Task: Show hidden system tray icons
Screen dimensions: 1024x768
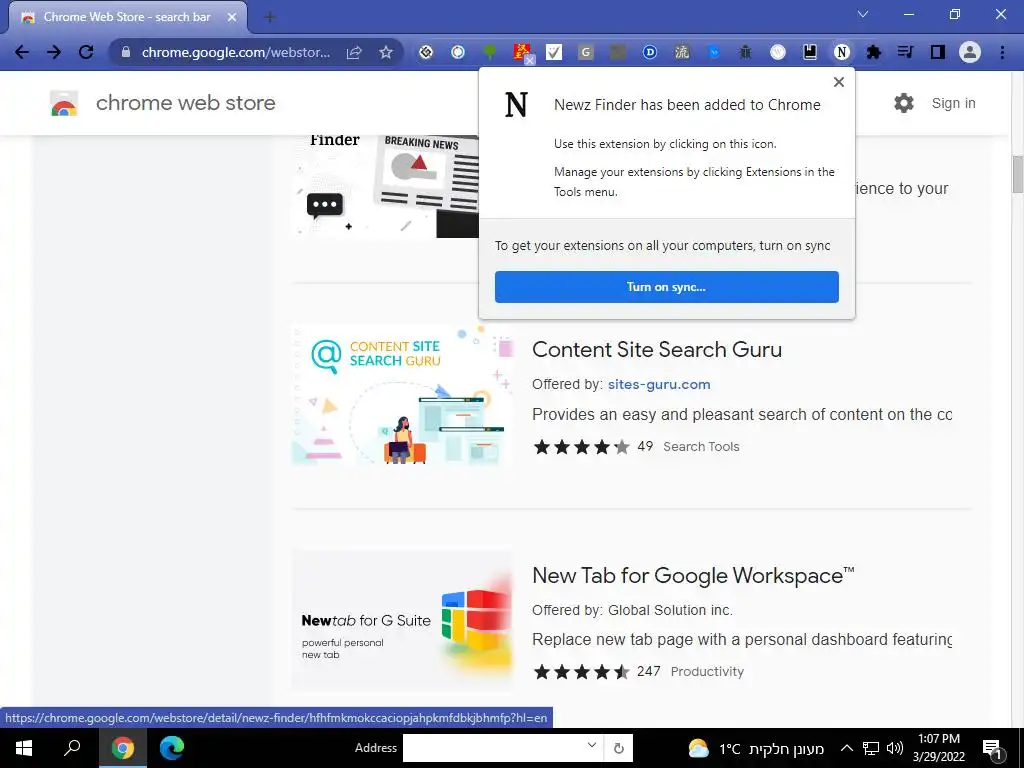Action: 846,748
